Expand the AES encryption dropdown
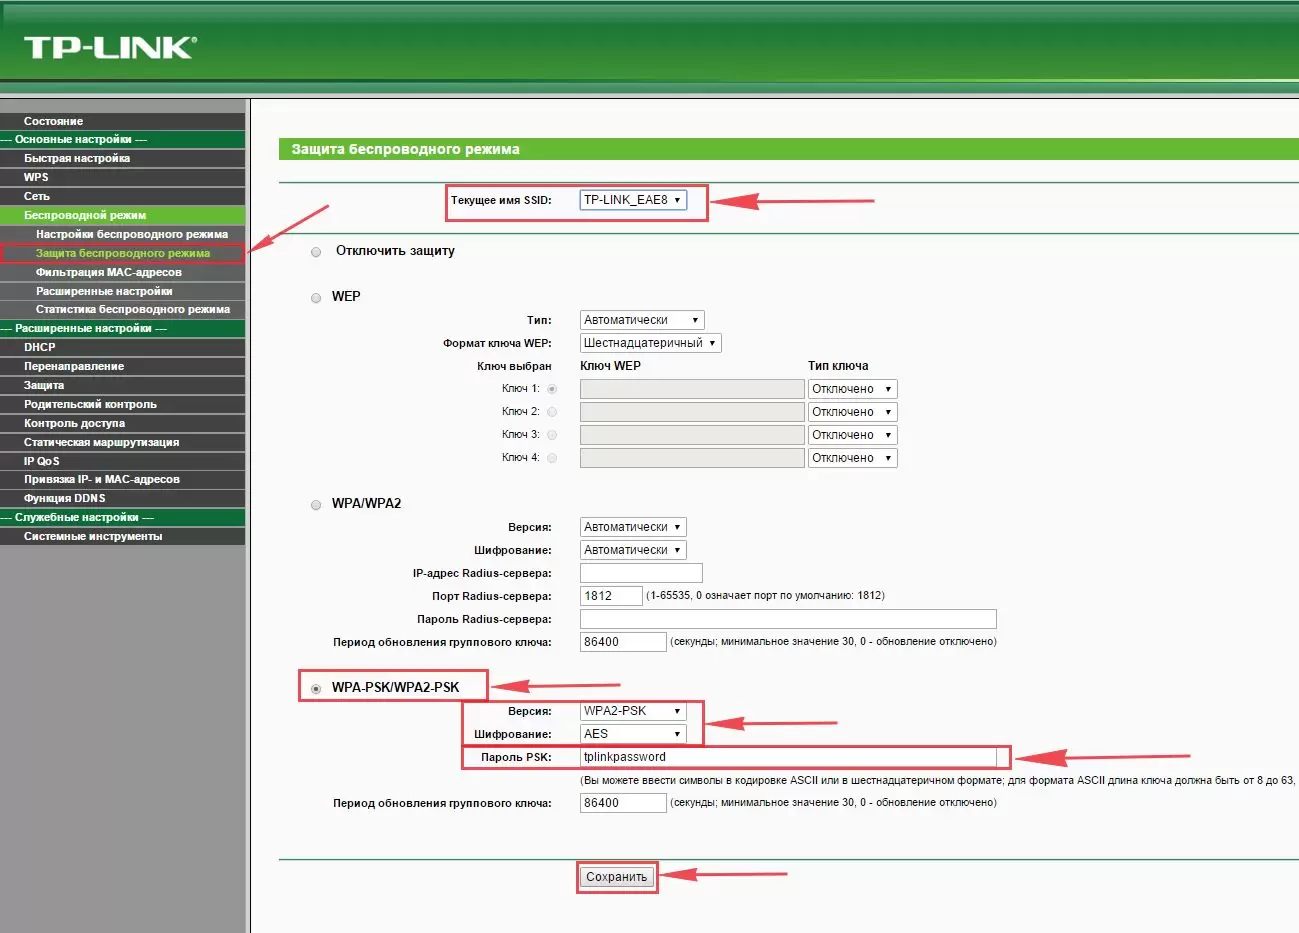 click(633, 734)
